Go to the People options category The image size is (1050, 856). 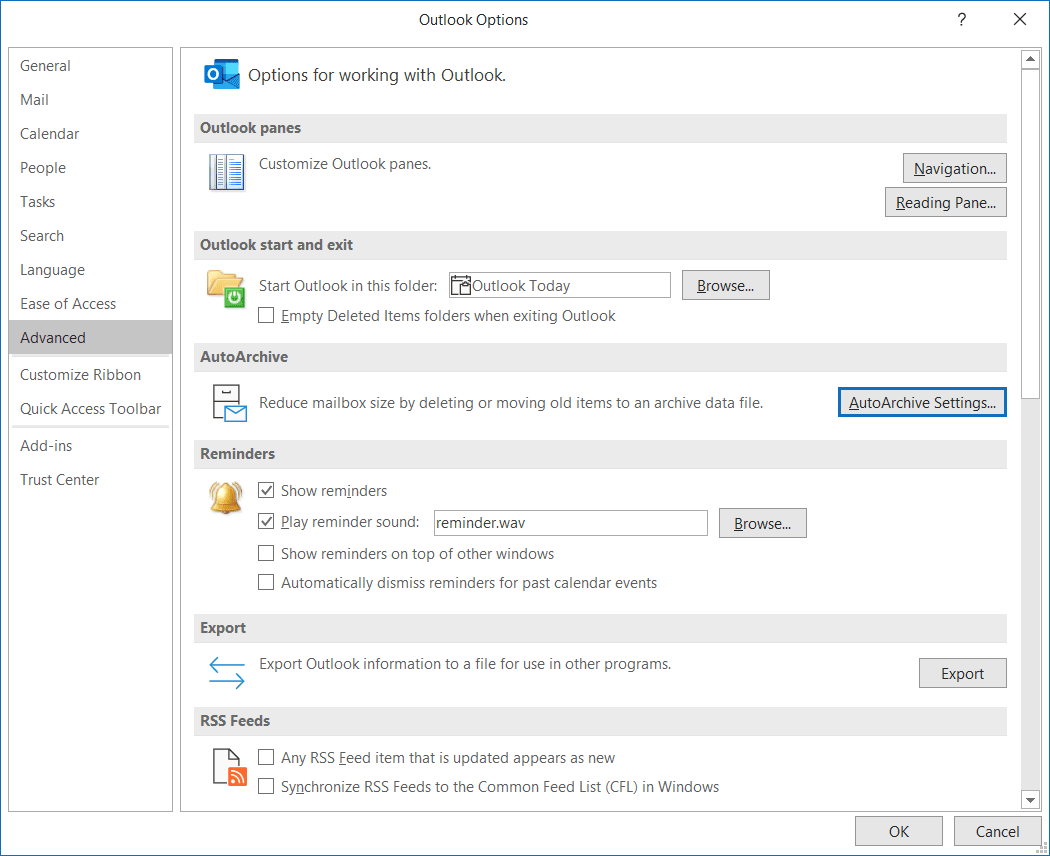(90, 167)
